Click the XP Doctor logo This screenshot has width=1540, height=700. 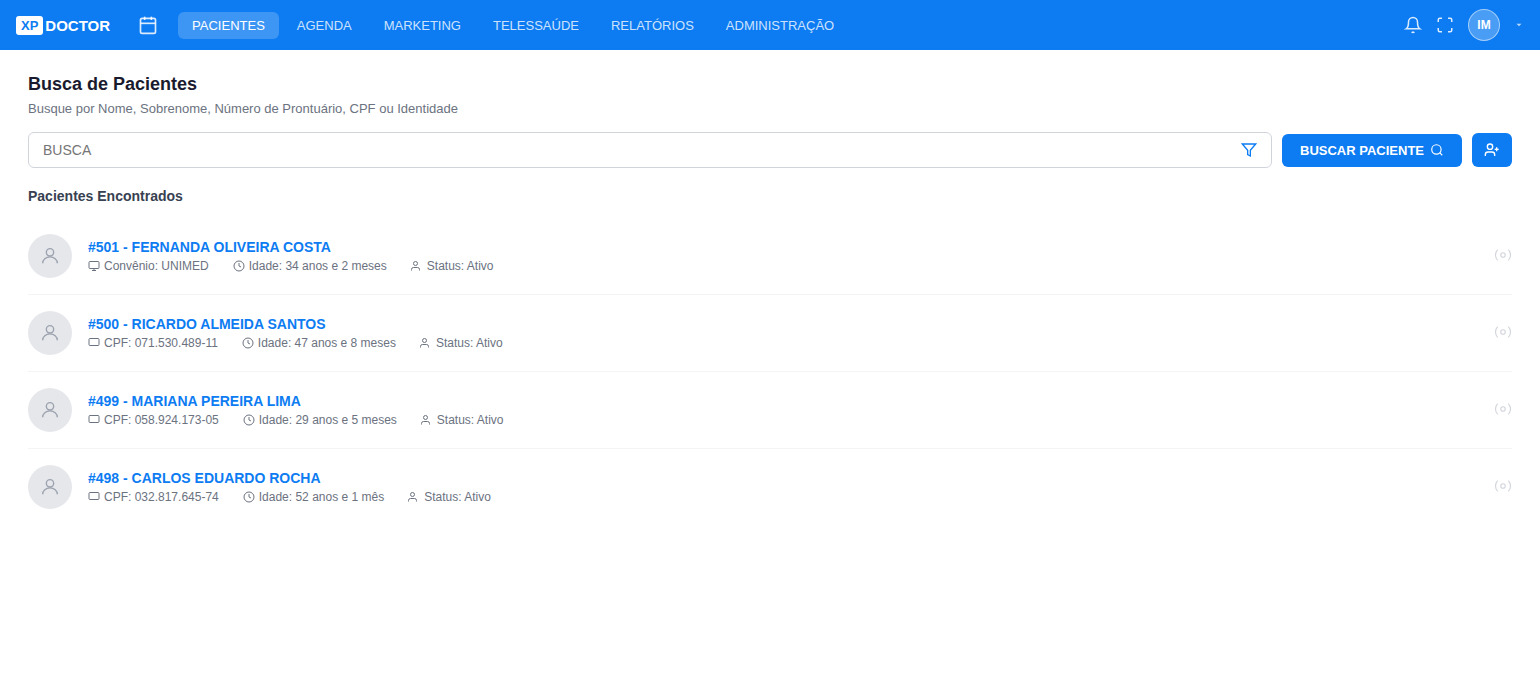click(63, 25)
